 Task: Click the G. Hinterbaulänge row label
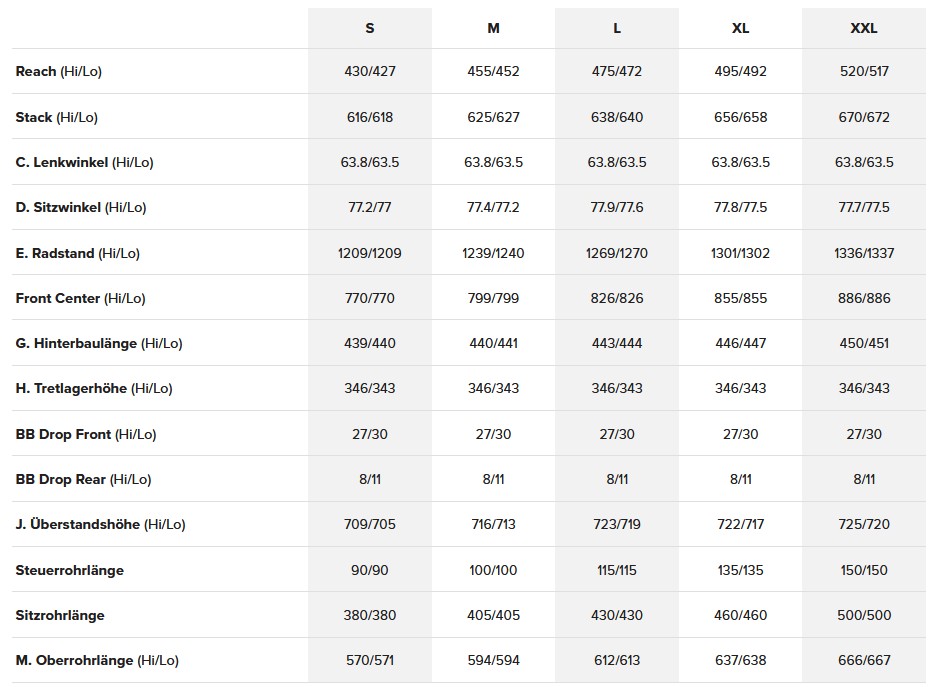click(x=99, y=343)
